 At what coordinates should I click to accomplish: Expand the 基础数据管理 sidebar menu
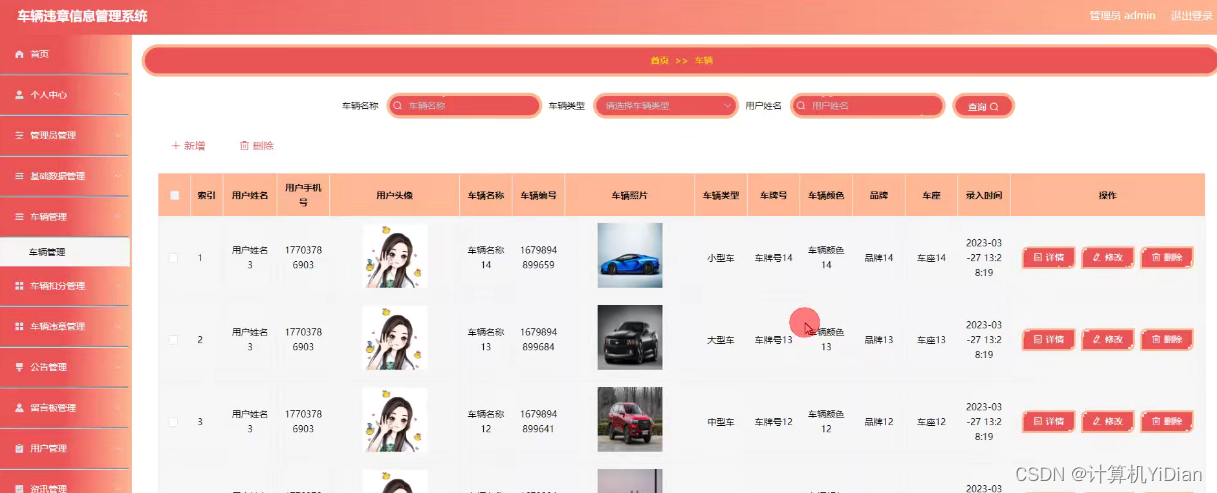tap(65, 176)
